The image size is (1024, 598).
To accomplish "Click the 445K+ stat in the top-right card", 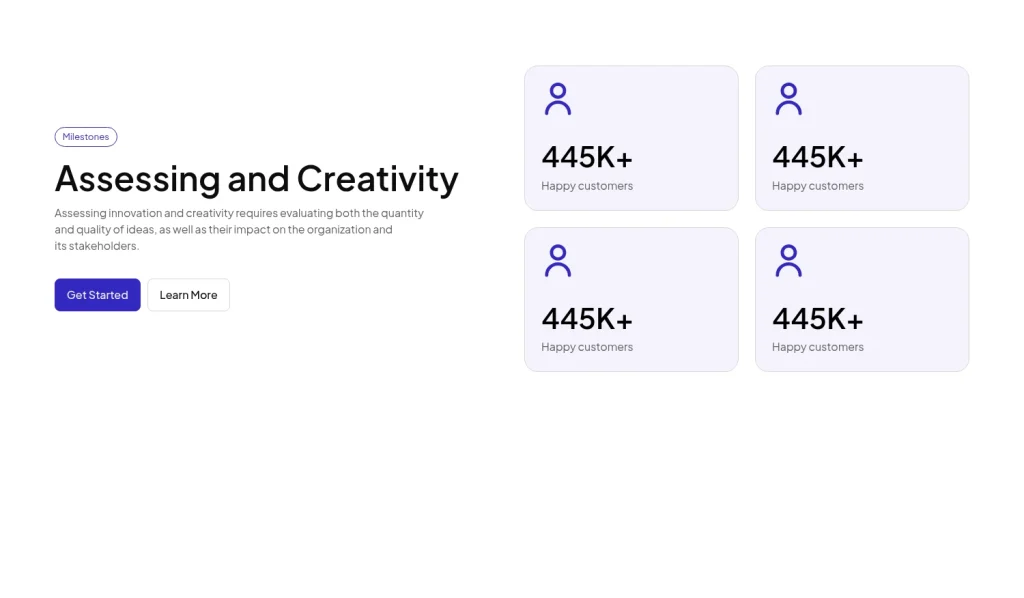I will coord(817,157).
